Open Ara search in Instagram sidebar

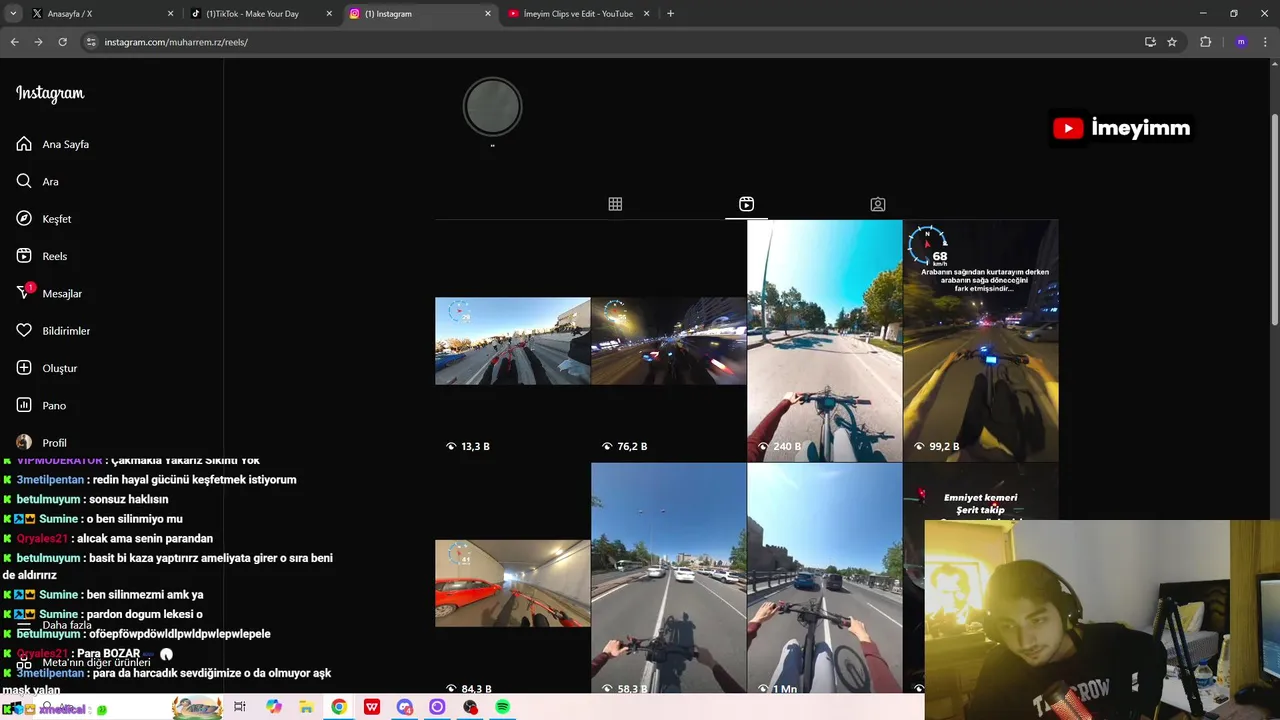pyautogui.click(x=37, y=181)
